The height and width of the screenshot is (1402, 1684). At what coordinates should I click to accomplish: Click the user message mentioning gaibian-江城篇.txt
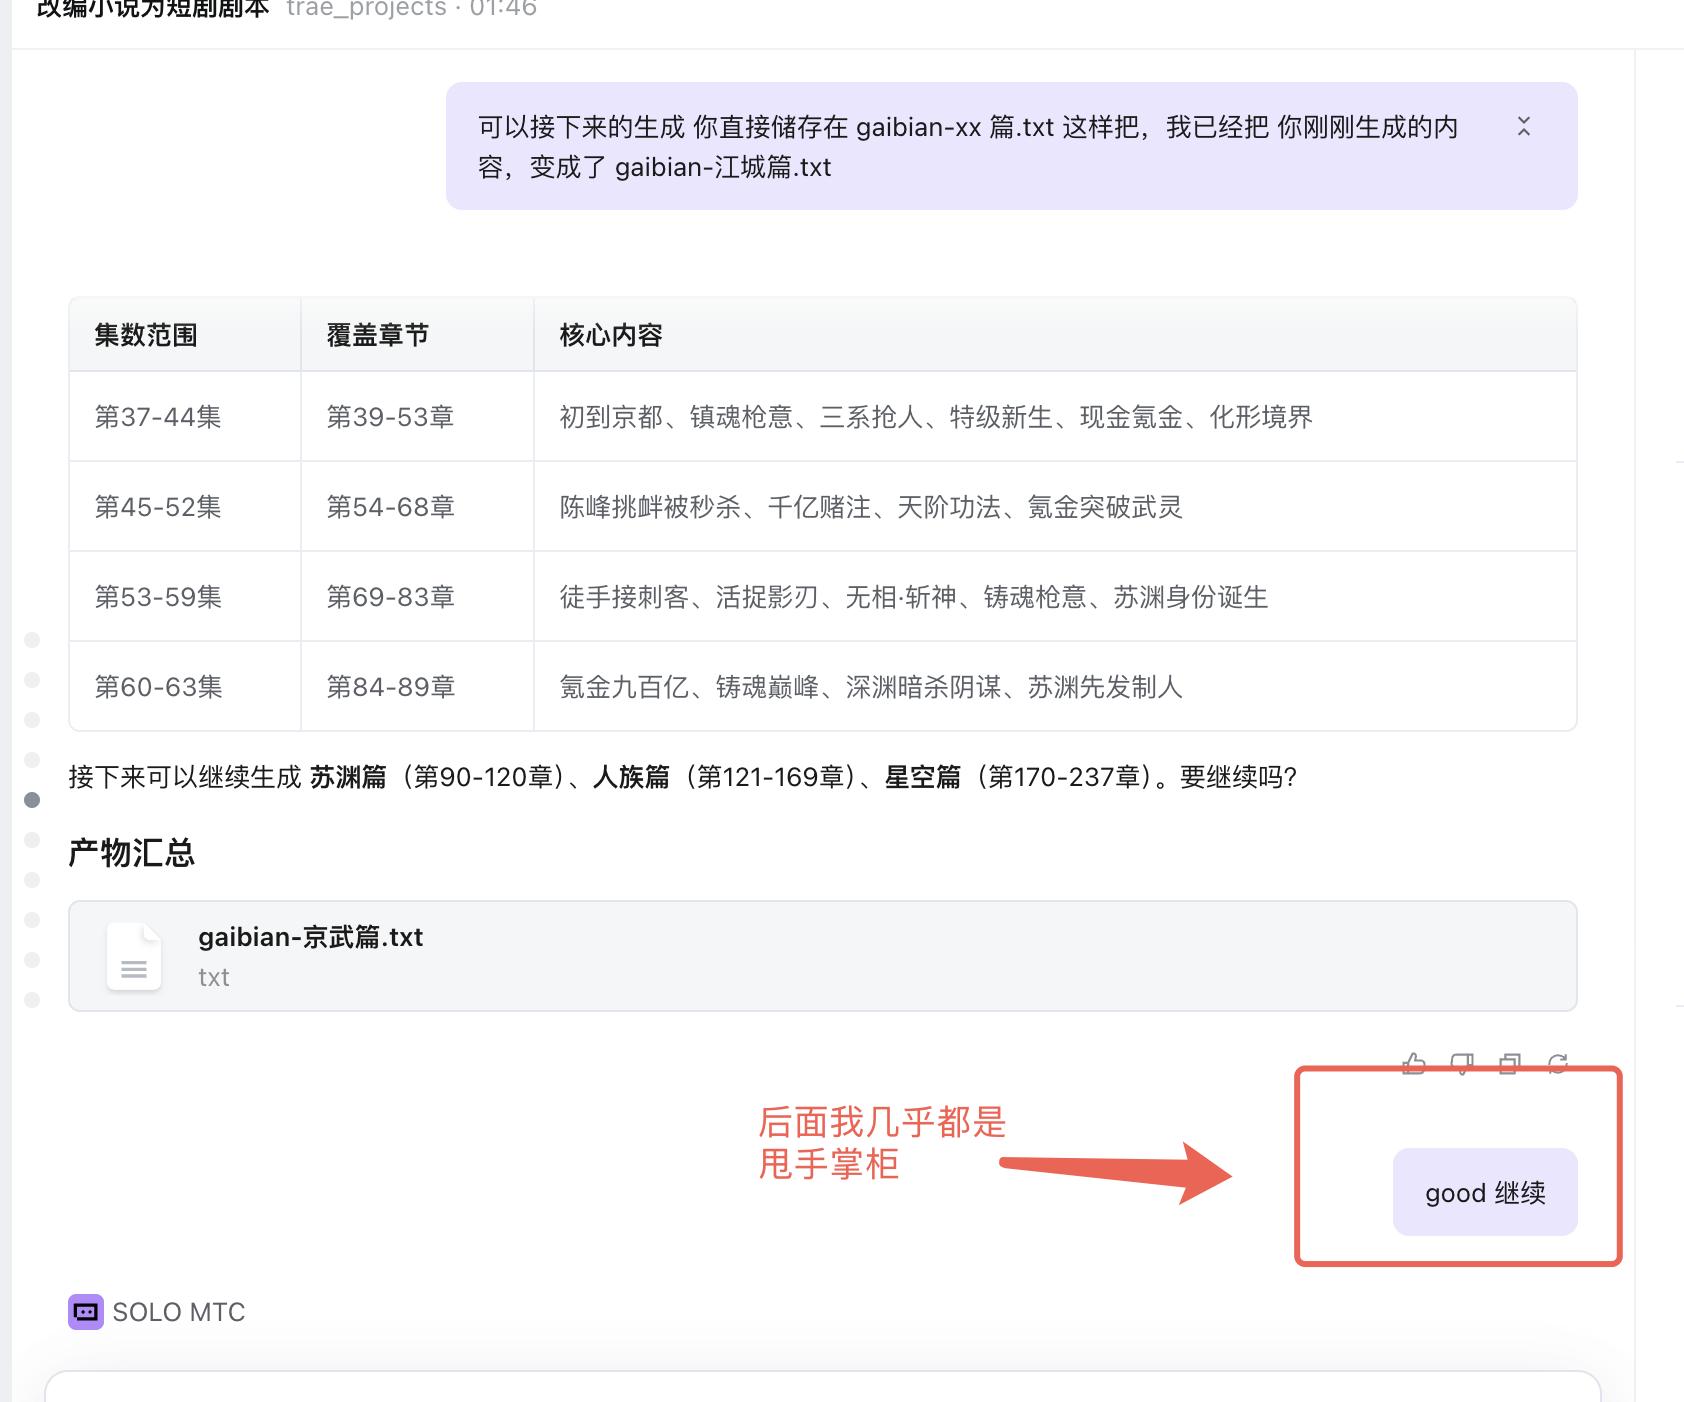coord(968,147)
